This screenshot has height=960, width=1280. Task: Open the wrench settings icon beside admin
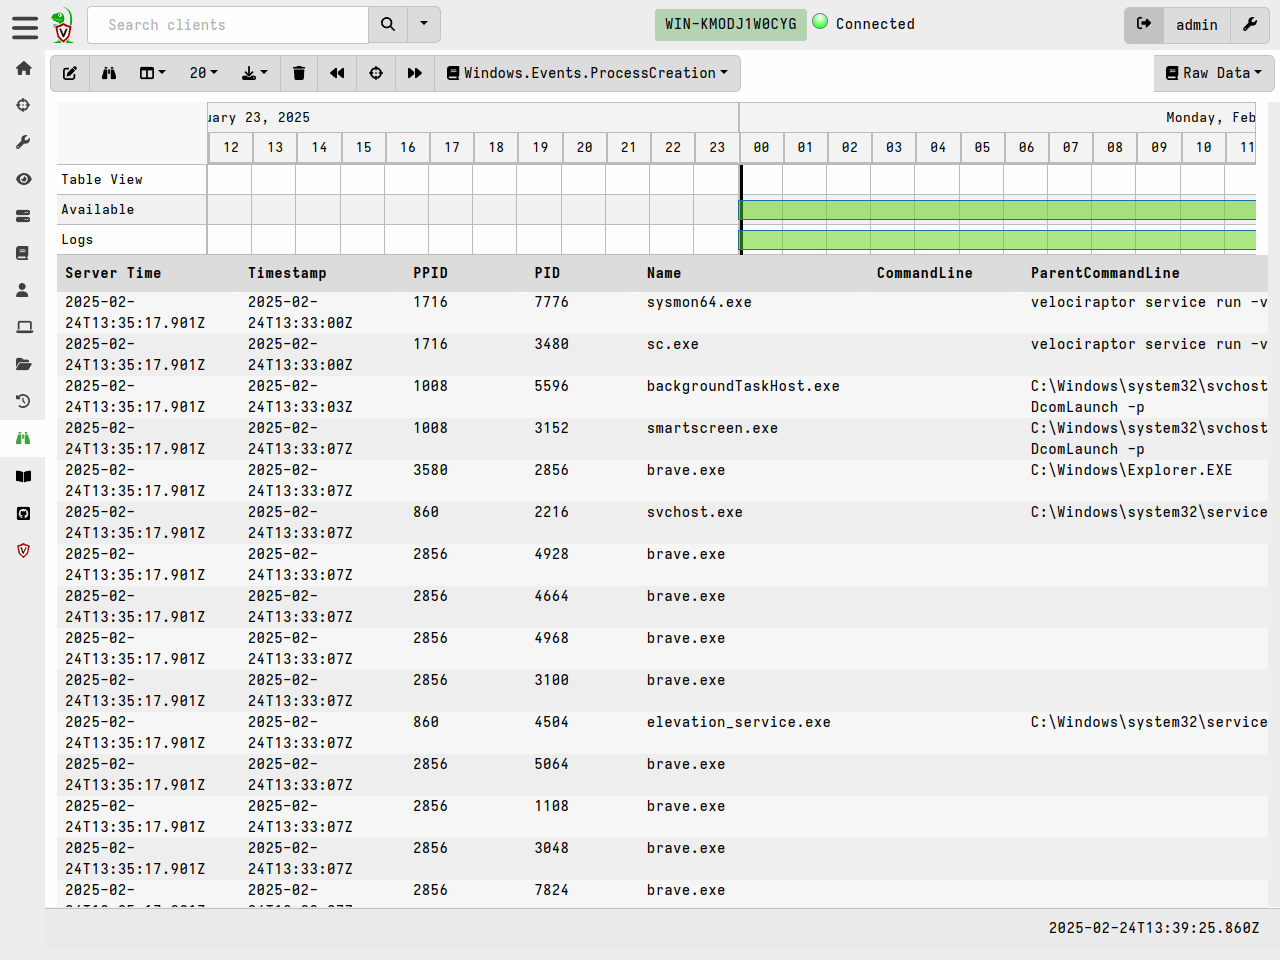pos(1250,25)
